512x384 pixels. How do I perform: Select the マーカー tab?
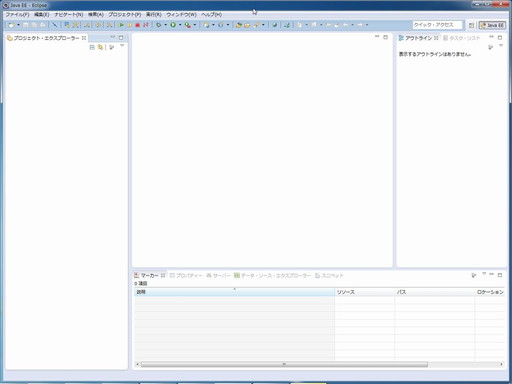pyautogui.click(x=149, y=275)
